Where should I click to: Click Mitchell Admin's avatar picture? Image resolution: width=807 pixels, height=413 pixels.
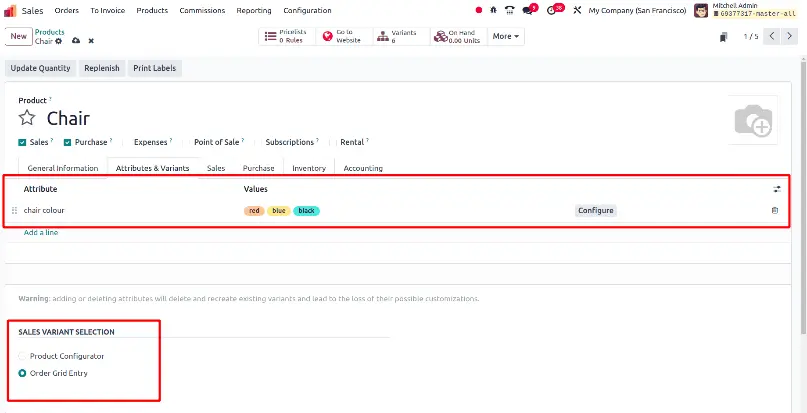701,10
